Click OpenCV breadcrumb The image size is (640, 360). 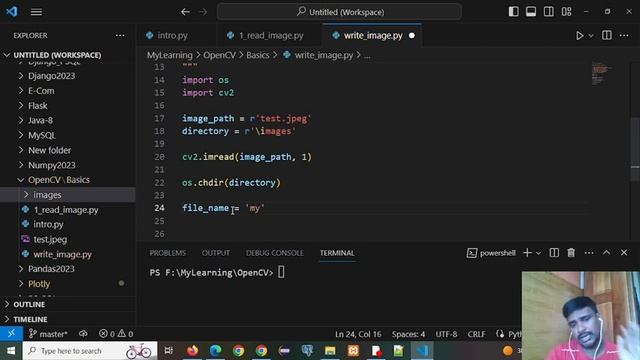click(219, 55)
